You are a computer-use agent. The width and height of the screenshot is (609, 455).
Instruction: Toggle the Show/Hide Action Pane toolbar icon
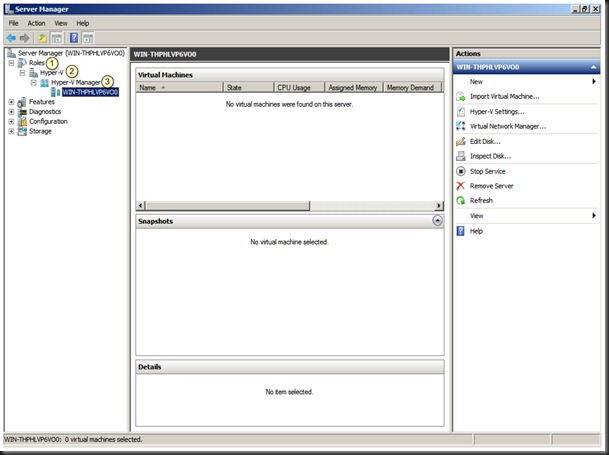[x=88, y=38]
